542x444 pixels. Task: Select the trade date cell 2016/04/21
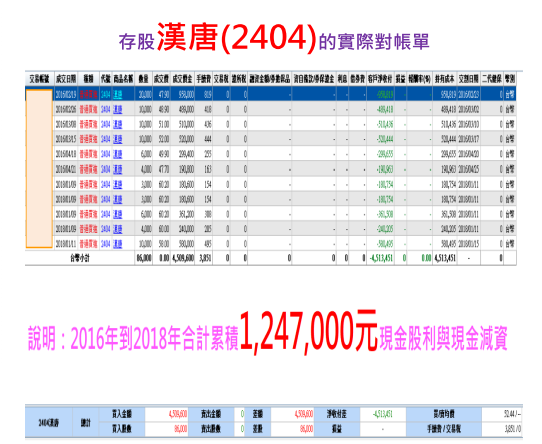66,169
